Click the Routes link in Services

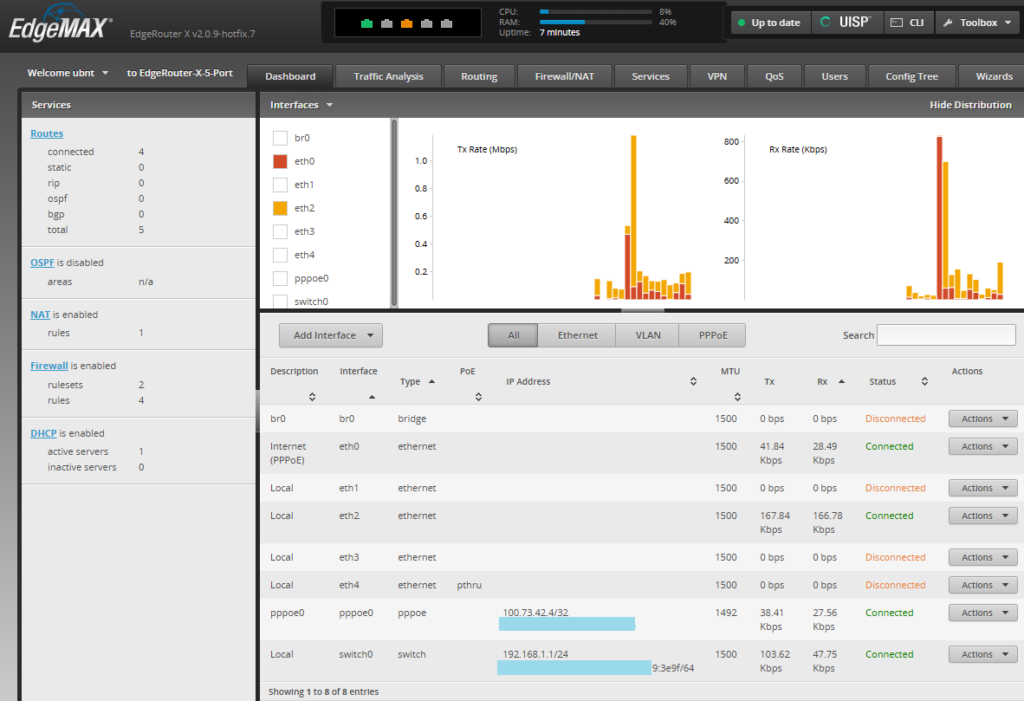click(x=47, y=133)
